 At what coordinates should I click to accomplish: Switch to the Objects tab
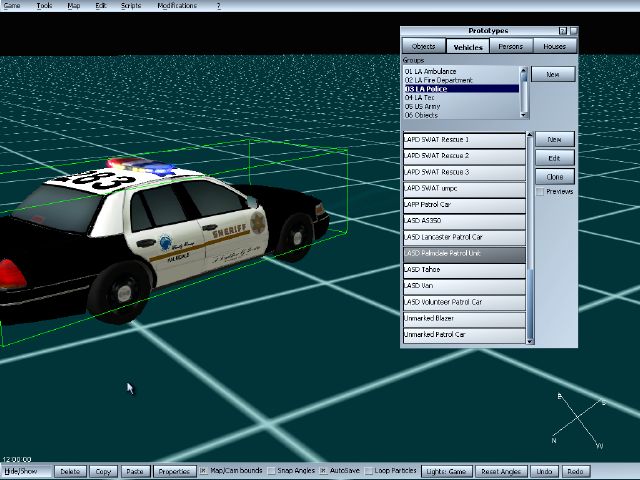pyautogui.click(x=423, y=46)
